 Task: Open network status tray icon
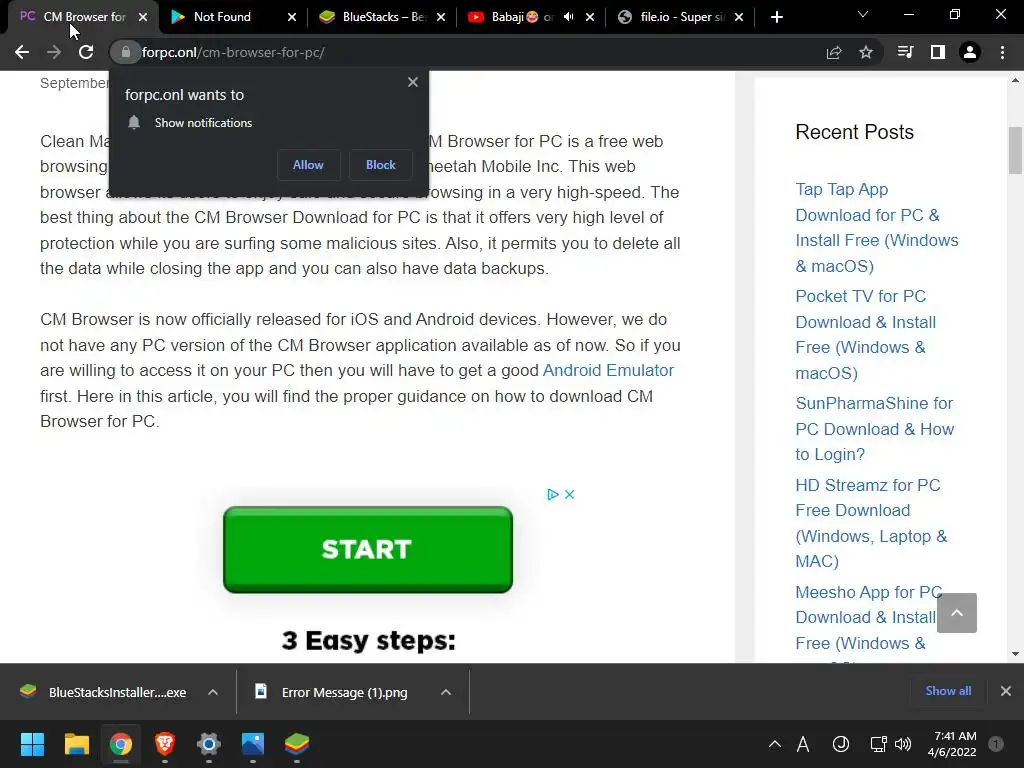pyautogui.click(x=878, y=744)
